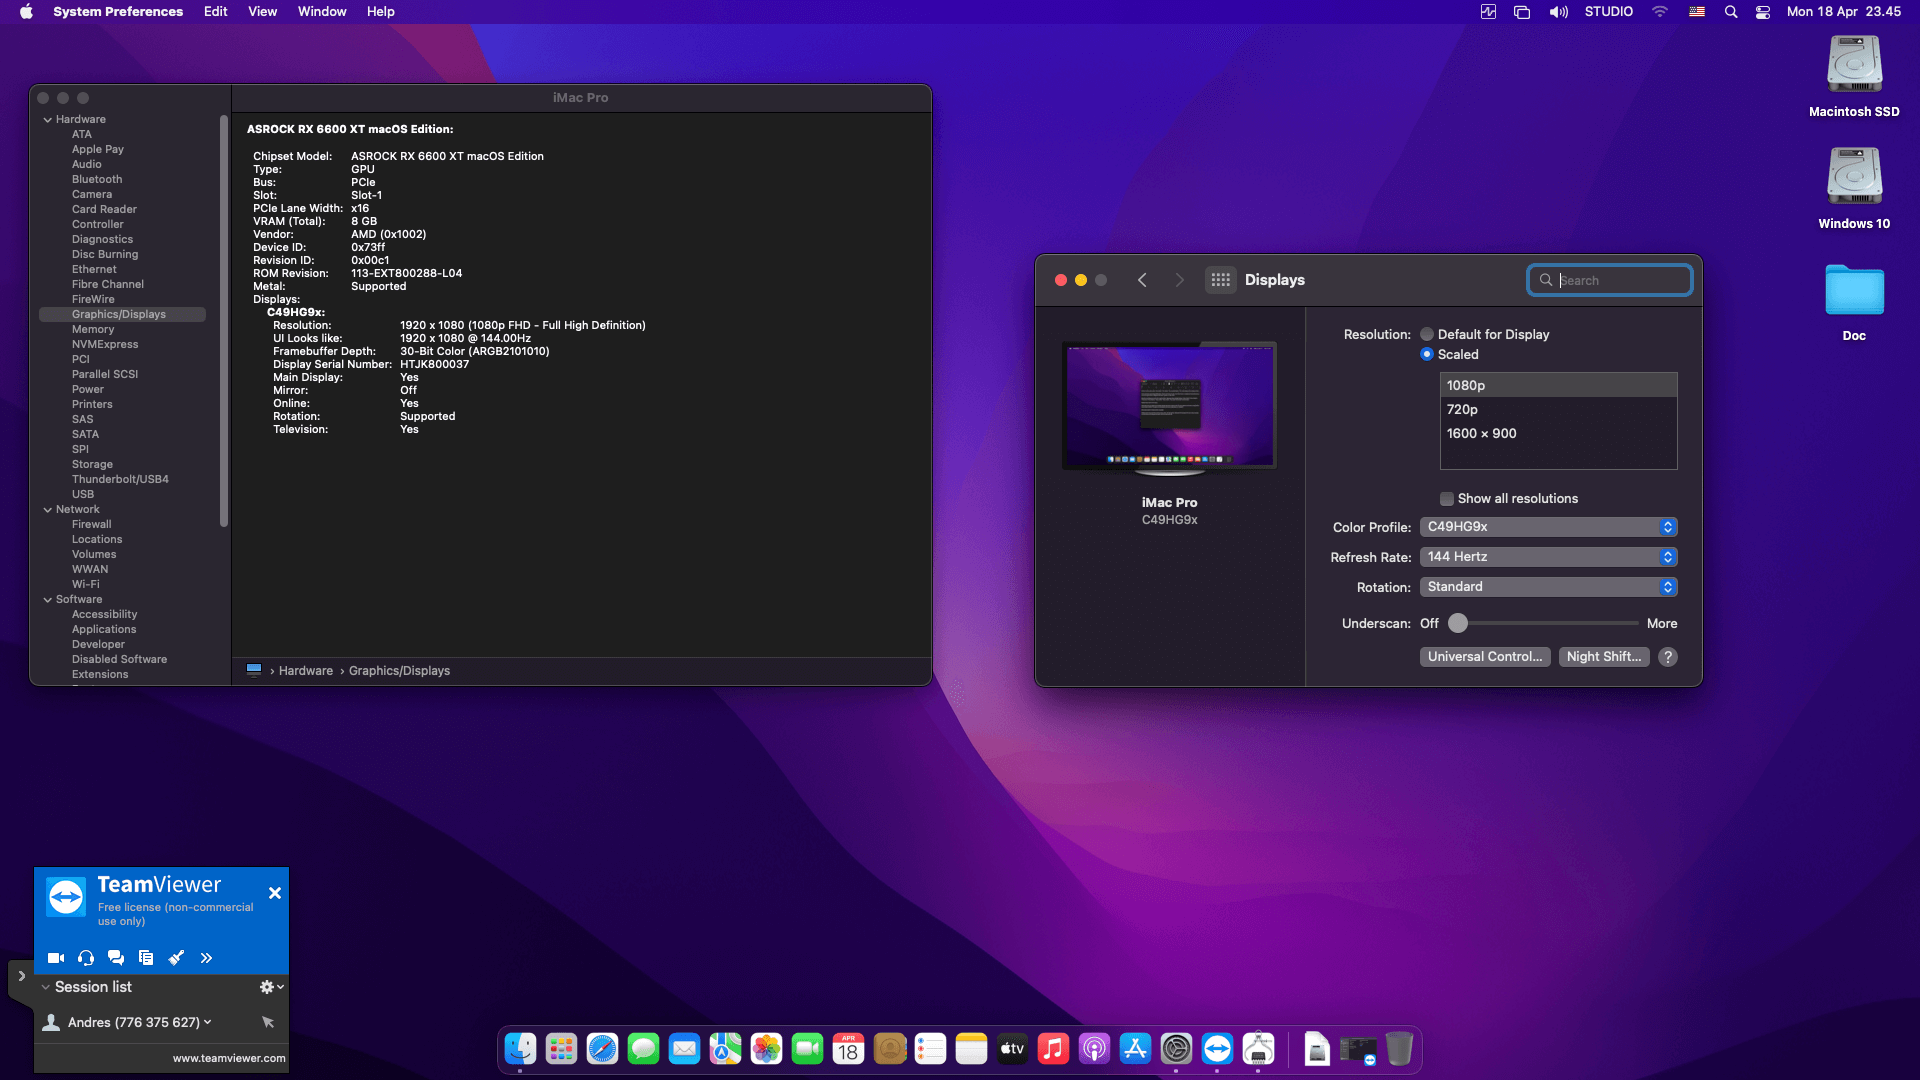This screenshot has width=1920, height=1080.
Task: Open the TeamViewer file box icon
Action: point(146,958)
